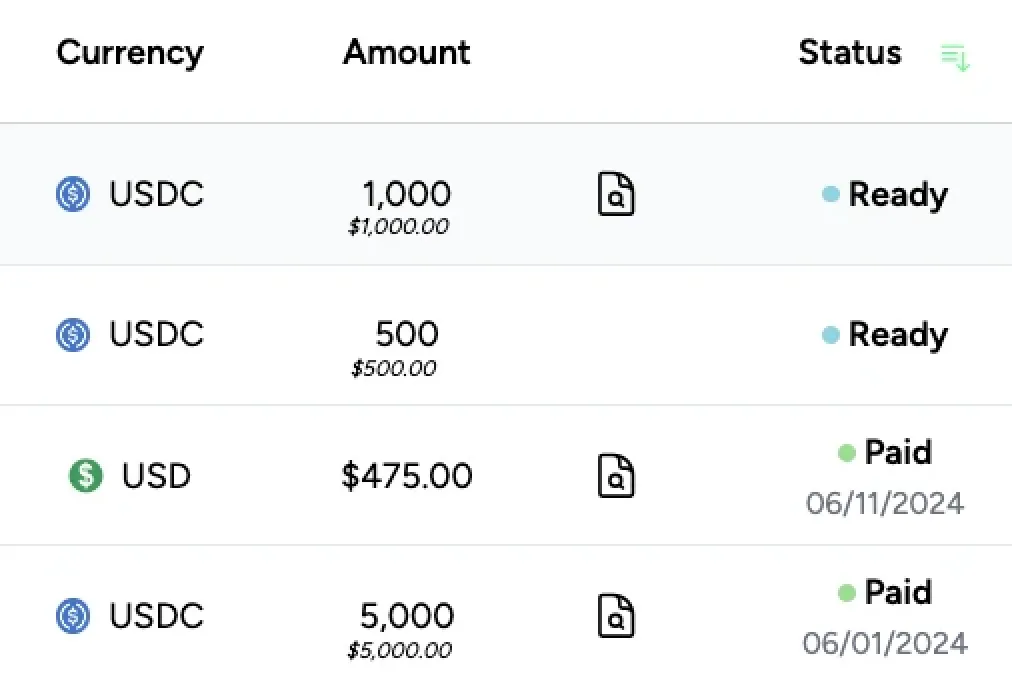The width and height of the screenshot is (1012, 682).
Task: Click the USD currency label
Action: click(156, 475)
